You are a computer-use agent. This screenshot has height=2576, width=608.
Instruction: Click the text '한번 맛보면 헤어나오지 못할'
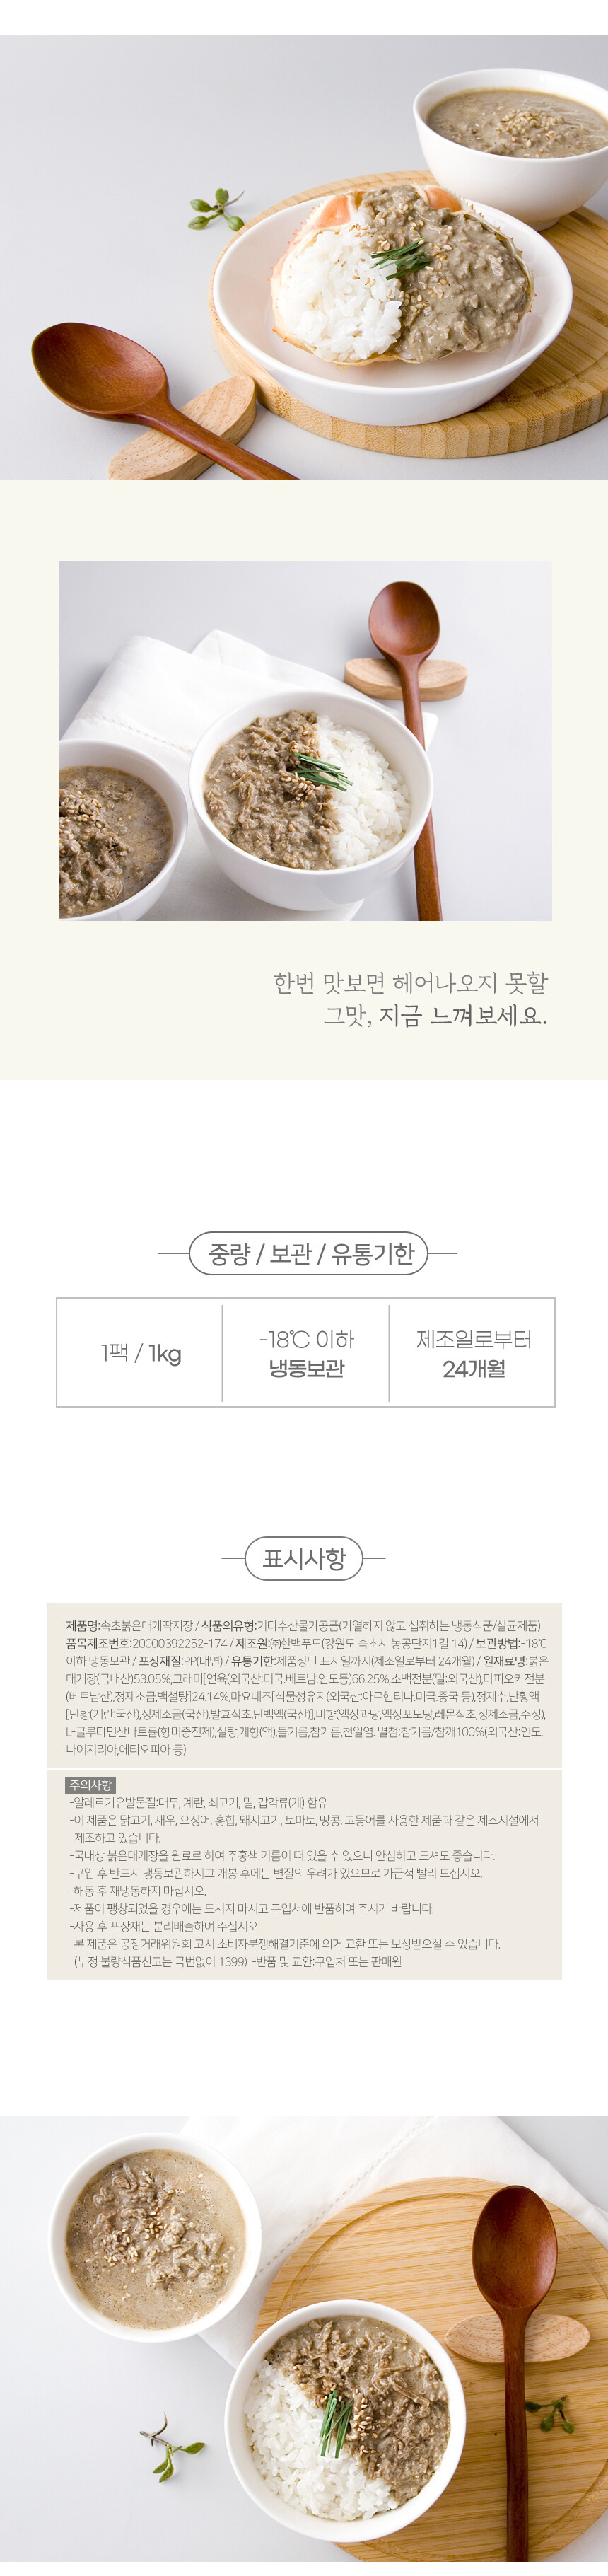click(410, 983)
